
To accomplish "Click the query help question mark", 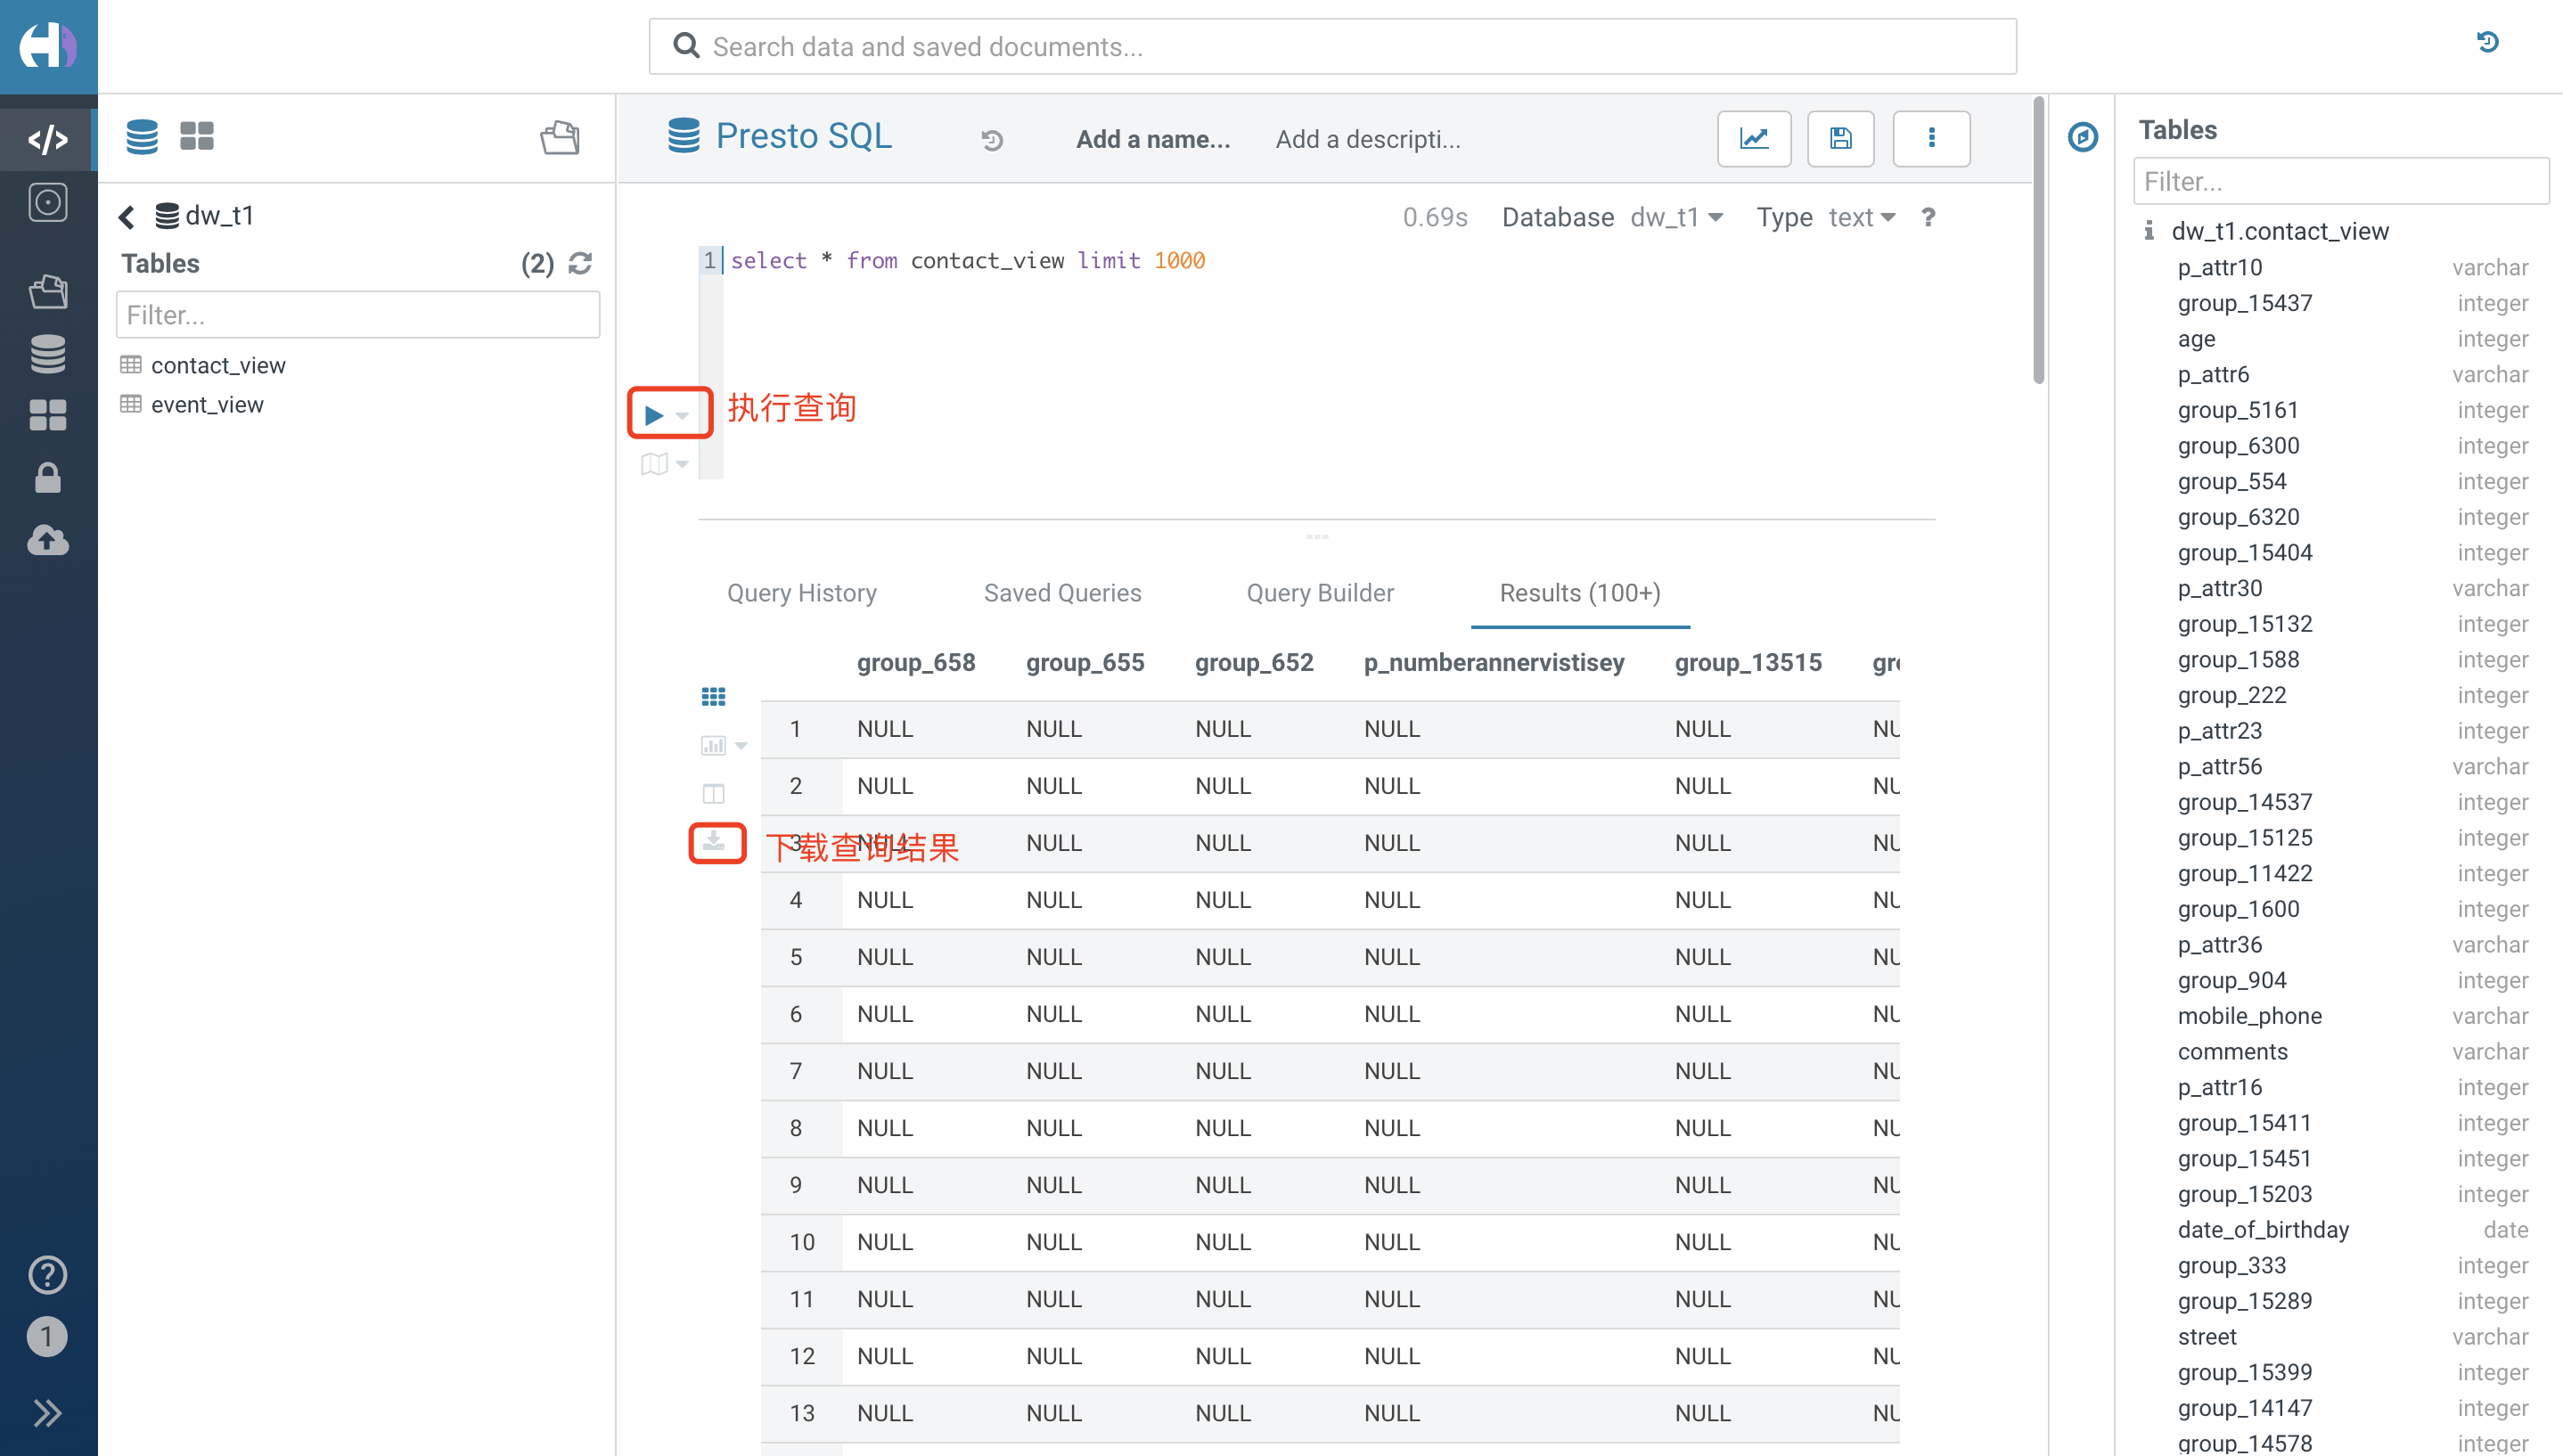I will 1928,217.
